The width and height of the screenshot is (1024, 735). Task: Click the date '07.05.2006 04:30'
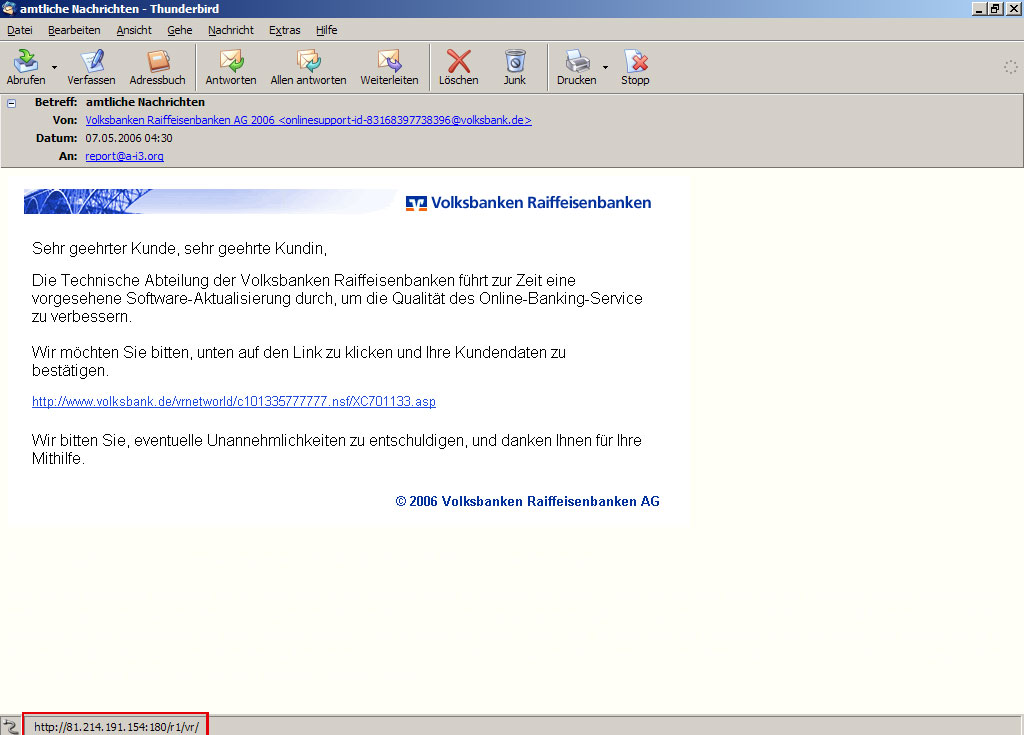coord(129,138)
